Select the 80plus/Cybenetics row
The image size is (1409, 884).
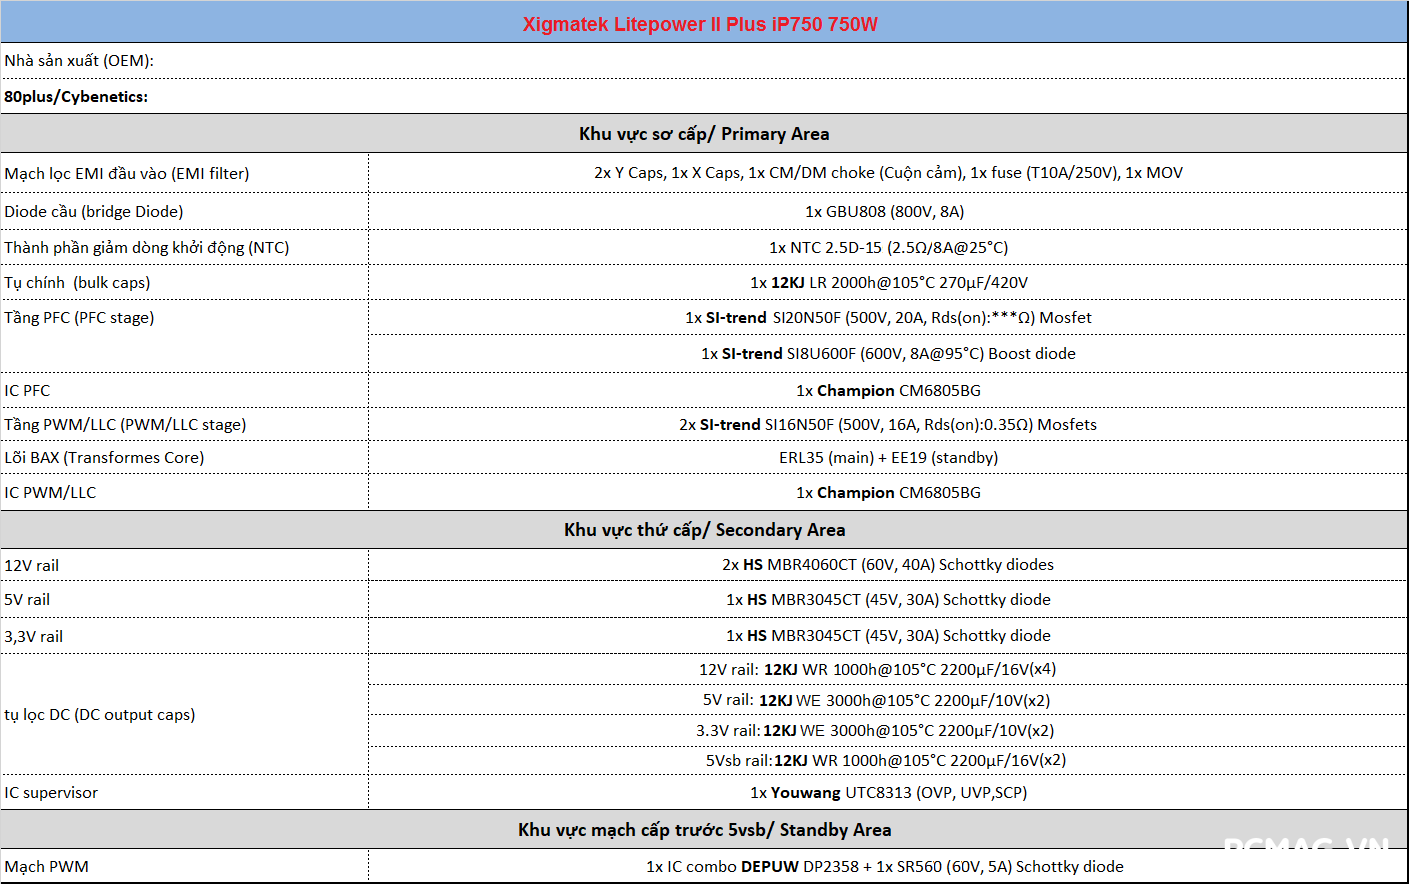pos(76,97)
